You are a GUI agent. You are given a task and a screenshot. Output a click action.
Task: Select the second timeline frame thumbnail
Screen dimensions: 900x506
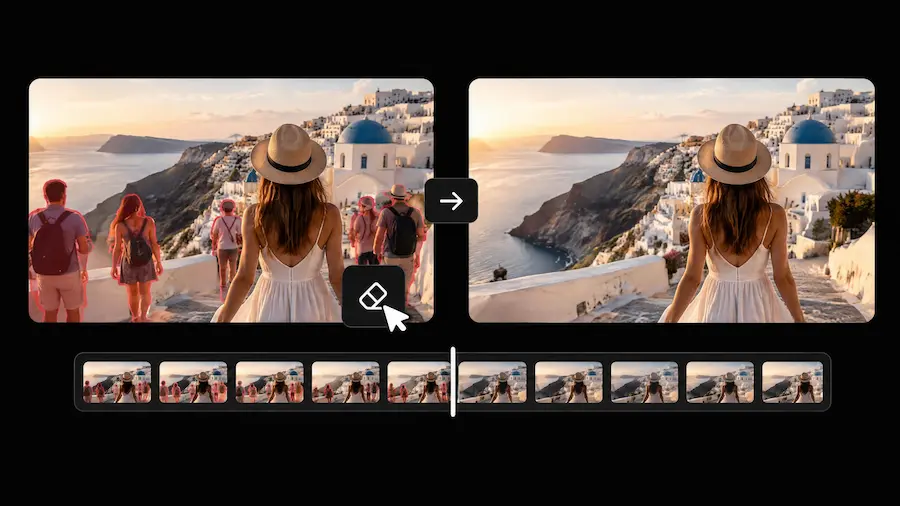[x=193, y=382]
